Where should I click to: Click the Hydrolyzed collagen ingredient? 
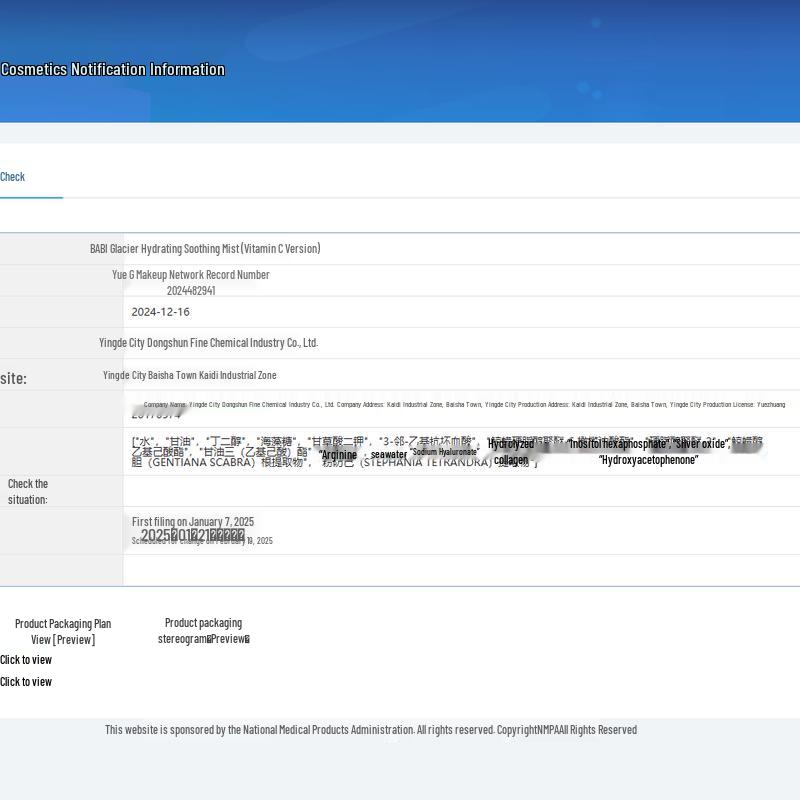point(511,452)
